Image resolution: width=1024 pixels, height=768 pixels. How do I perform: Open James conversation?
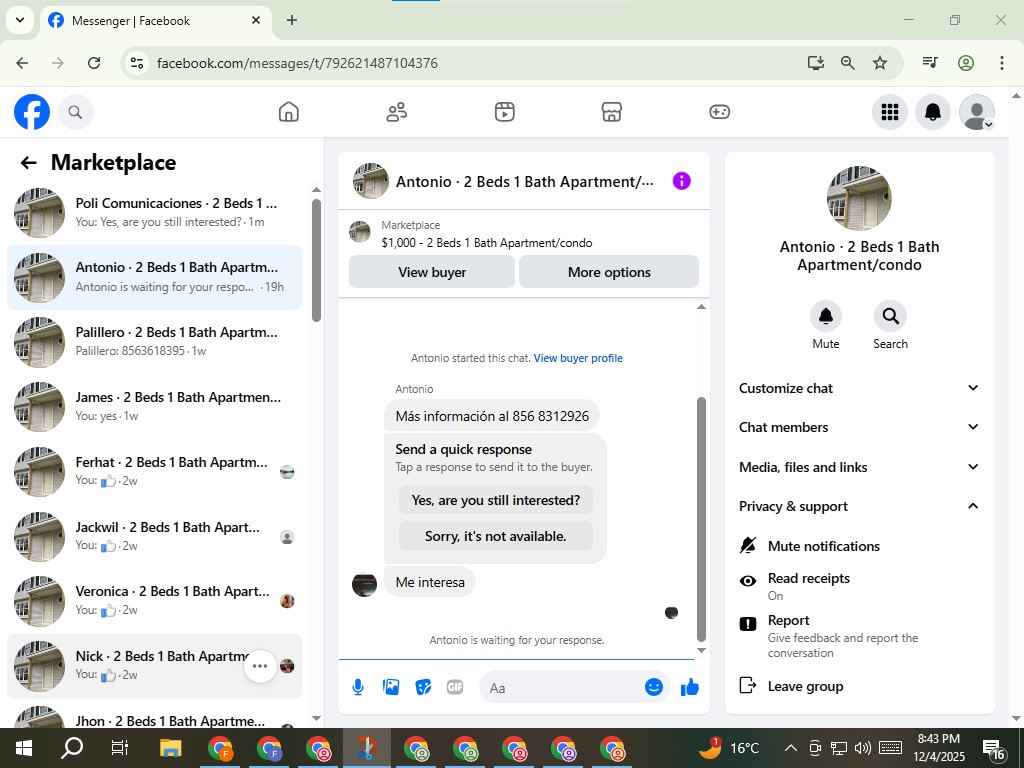(x=154, y=406)
